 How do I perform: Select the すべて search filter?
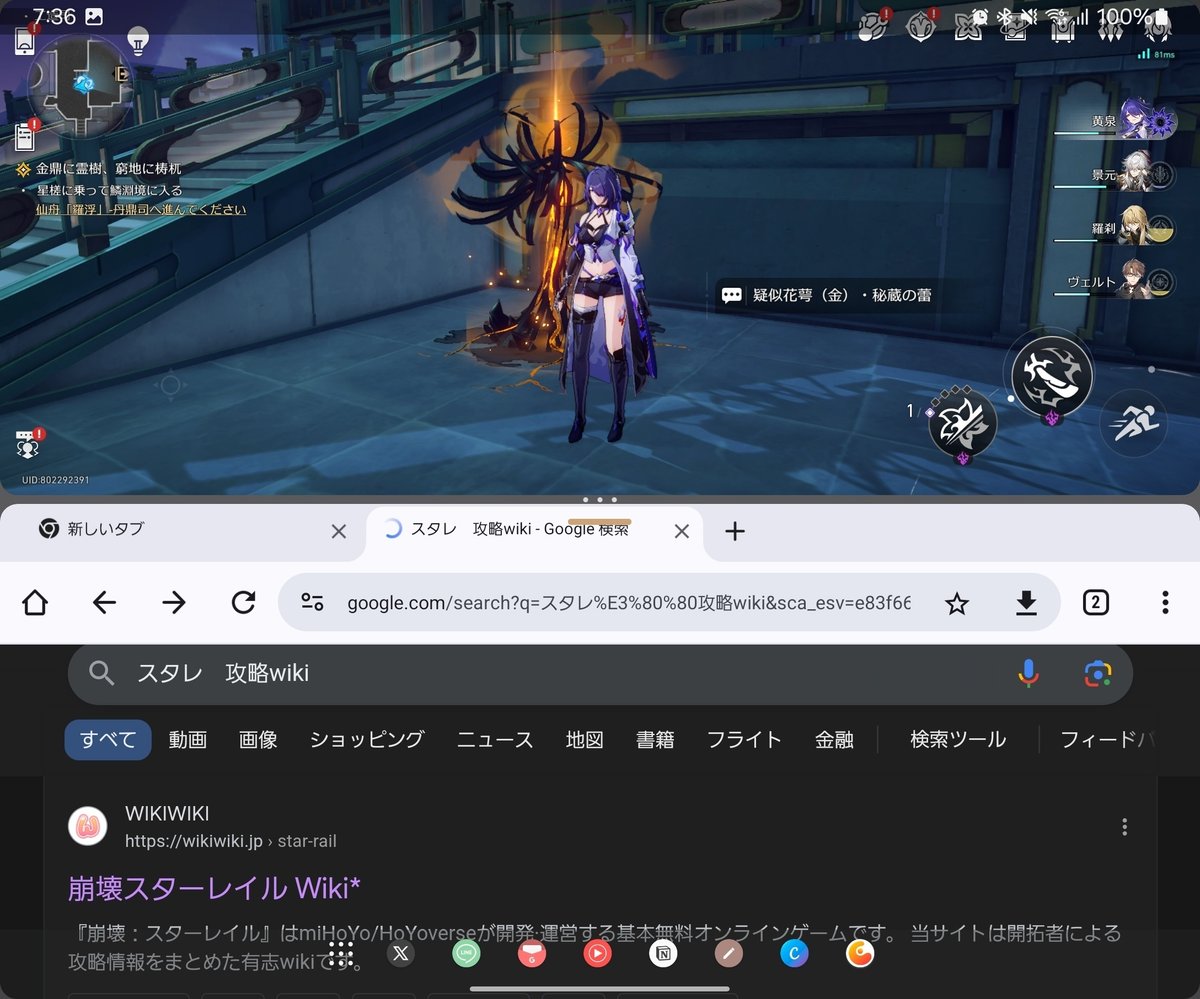click(108, 740)
